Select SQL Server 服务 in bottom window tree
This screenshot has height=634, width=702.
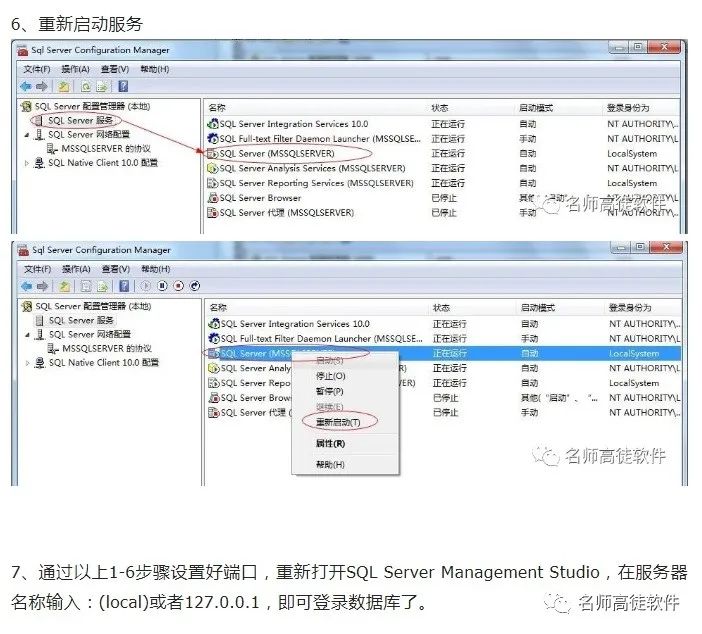tap(81, 320)
